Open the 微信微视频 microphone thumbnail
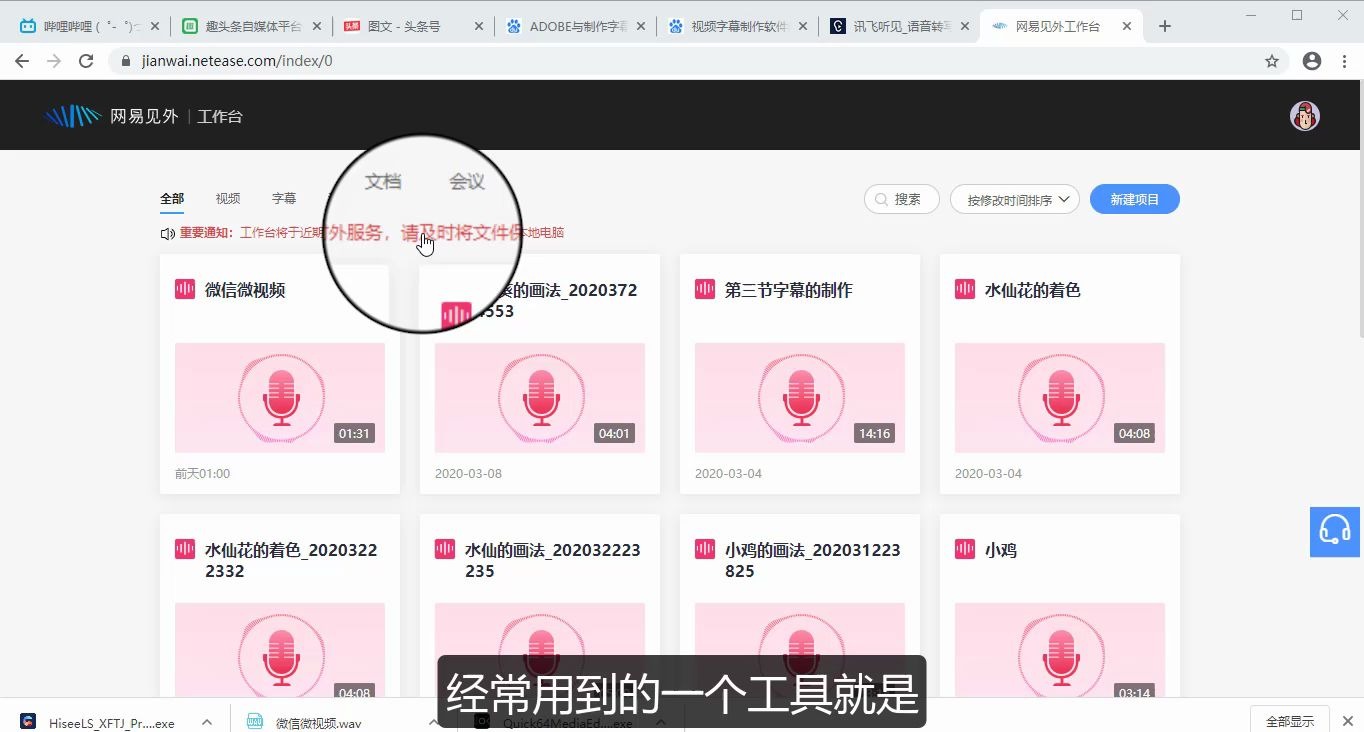 (280, 398)
